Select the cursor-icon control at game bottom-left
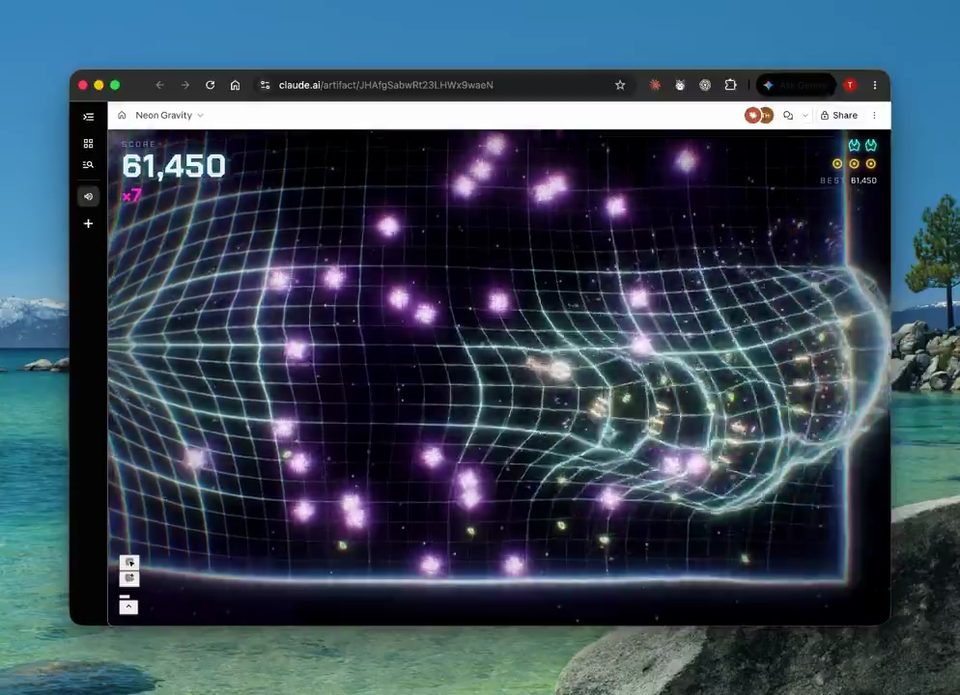The width and height of the screenshot is (960, 695). point(129,562)
